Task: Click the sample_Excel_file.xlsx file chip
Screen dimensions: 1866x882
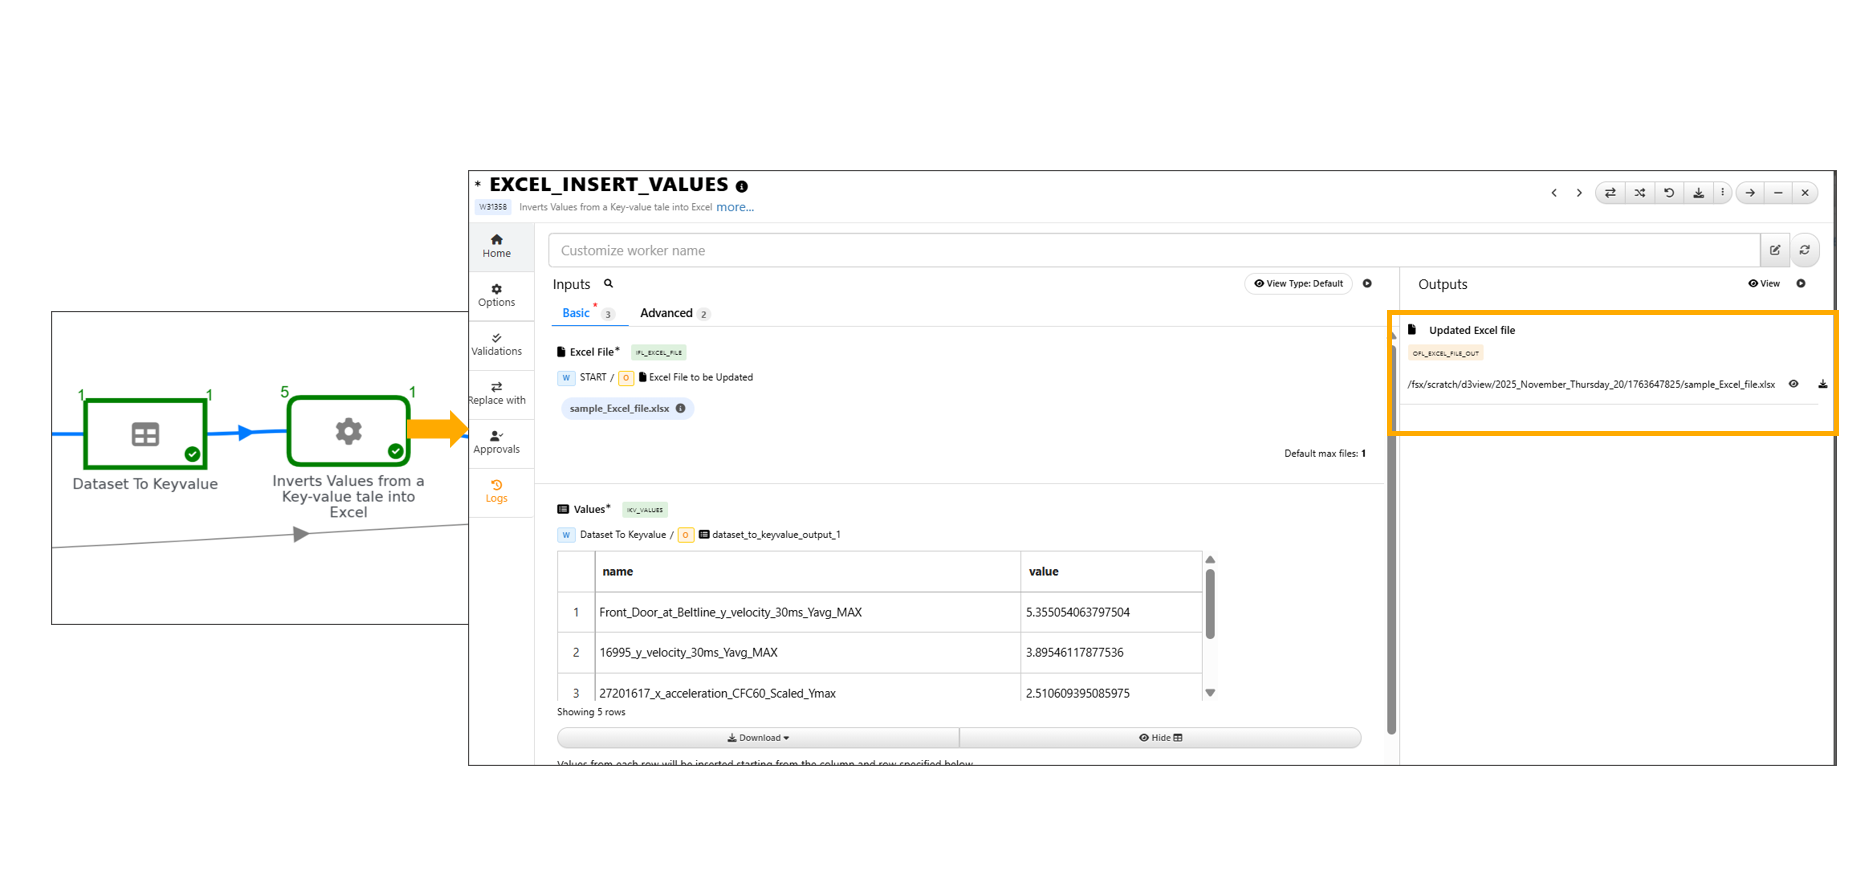Action: click(x=619, y=409)
